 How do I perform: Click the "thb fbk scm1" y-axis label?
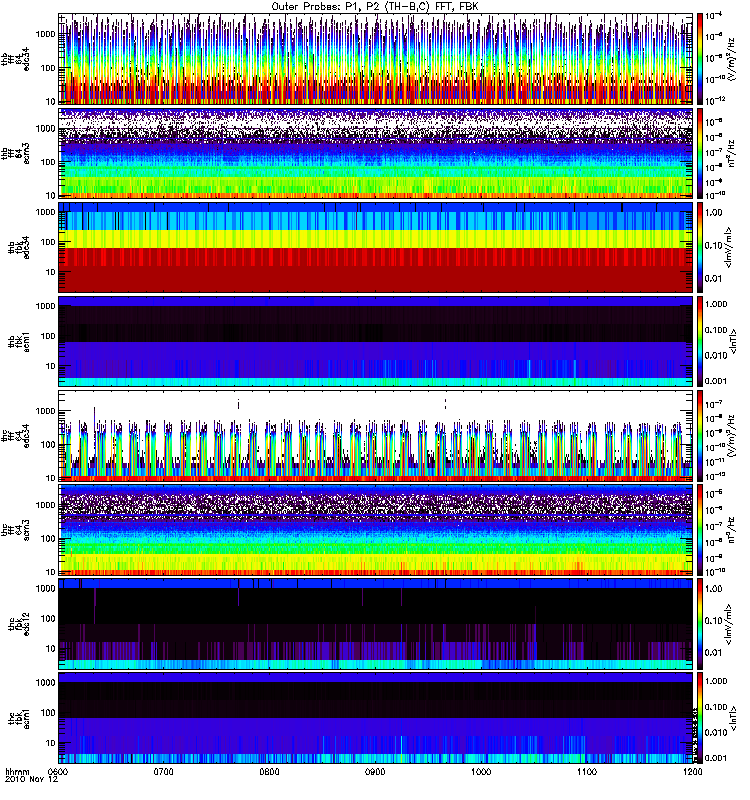(x=19, y=341)
